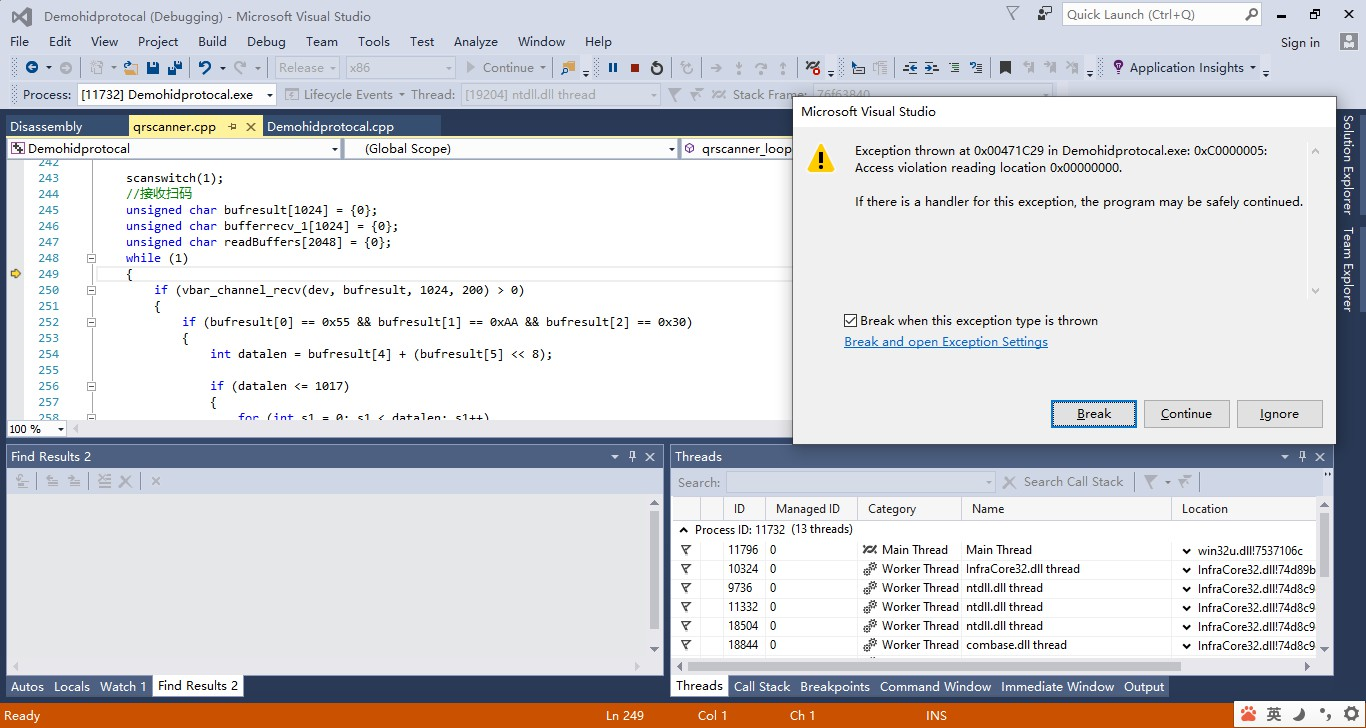The height and width of the screenshot is (728, 1366).
Task: Toggle flag for thread 10324 row
Action: [686, 569]
